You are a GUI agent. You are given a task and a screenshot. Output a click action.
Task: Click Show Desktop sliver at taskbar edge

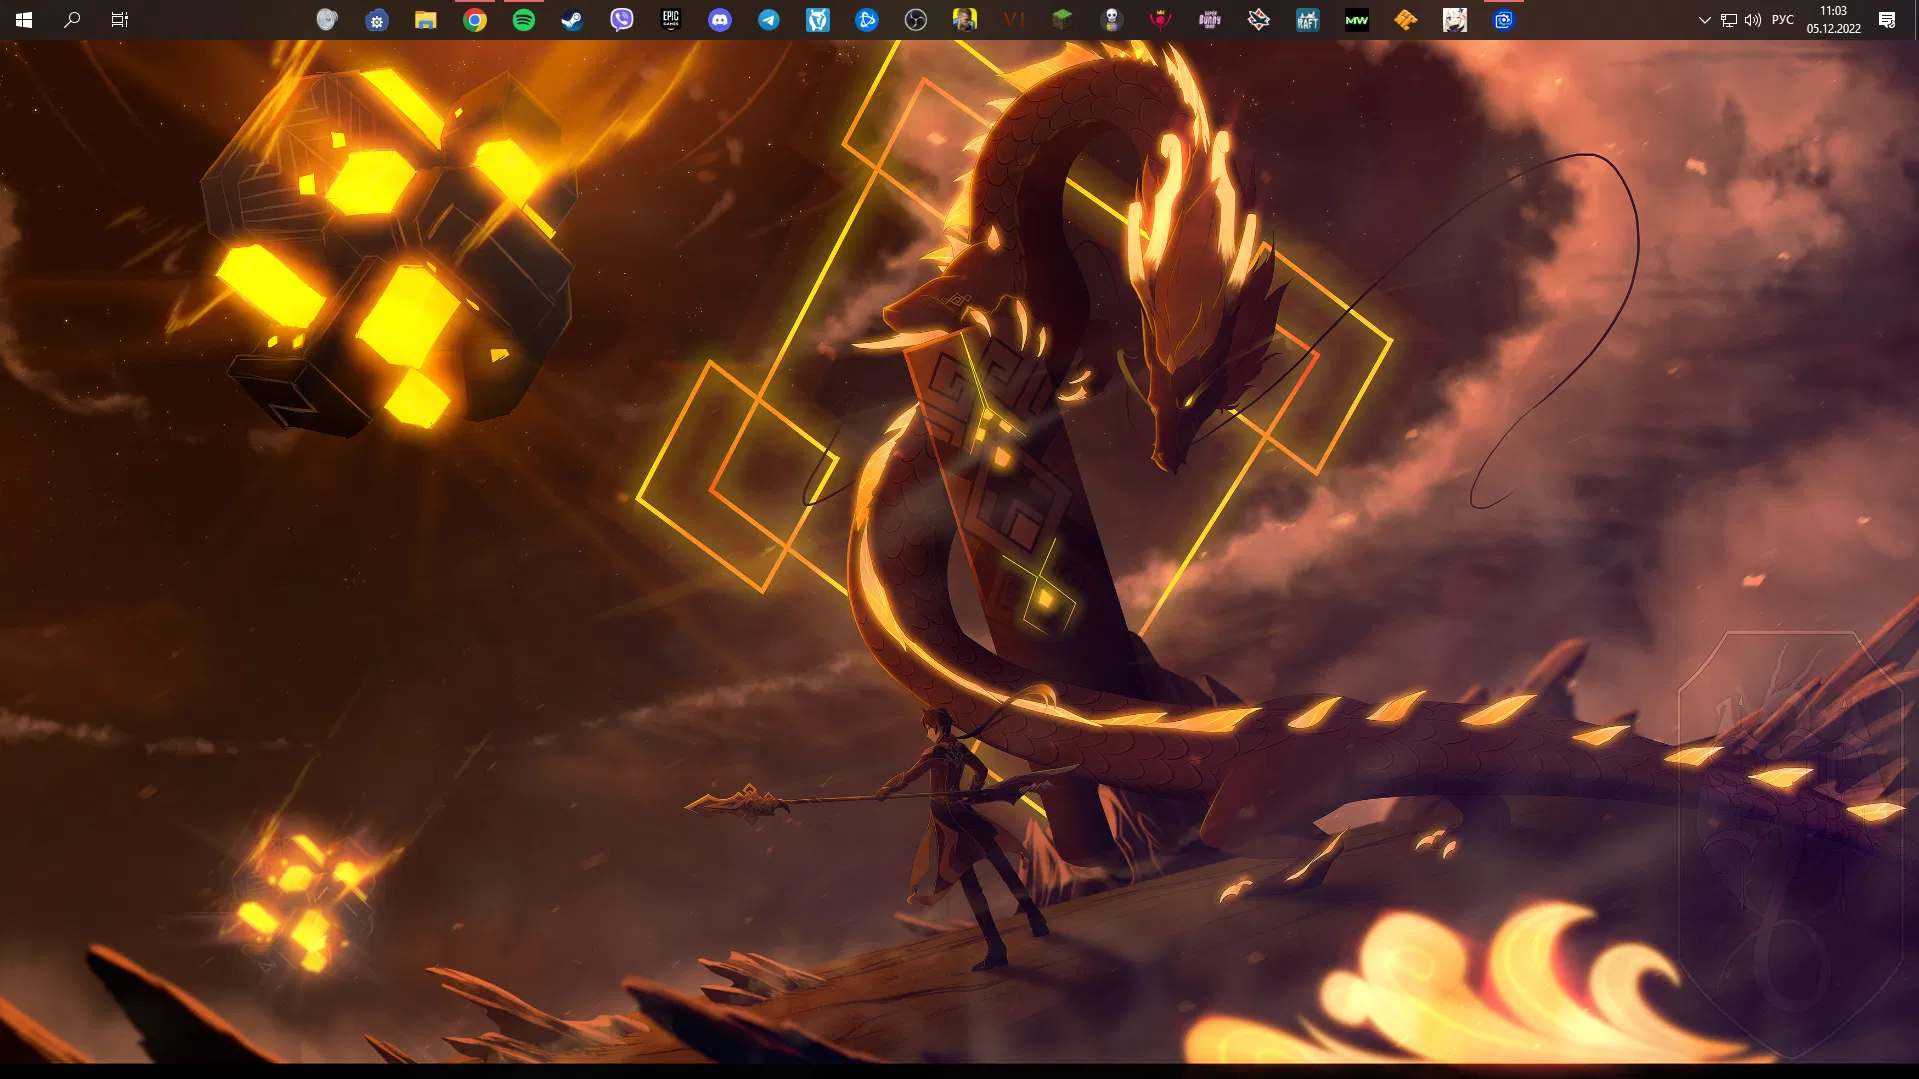point(1915,20)
